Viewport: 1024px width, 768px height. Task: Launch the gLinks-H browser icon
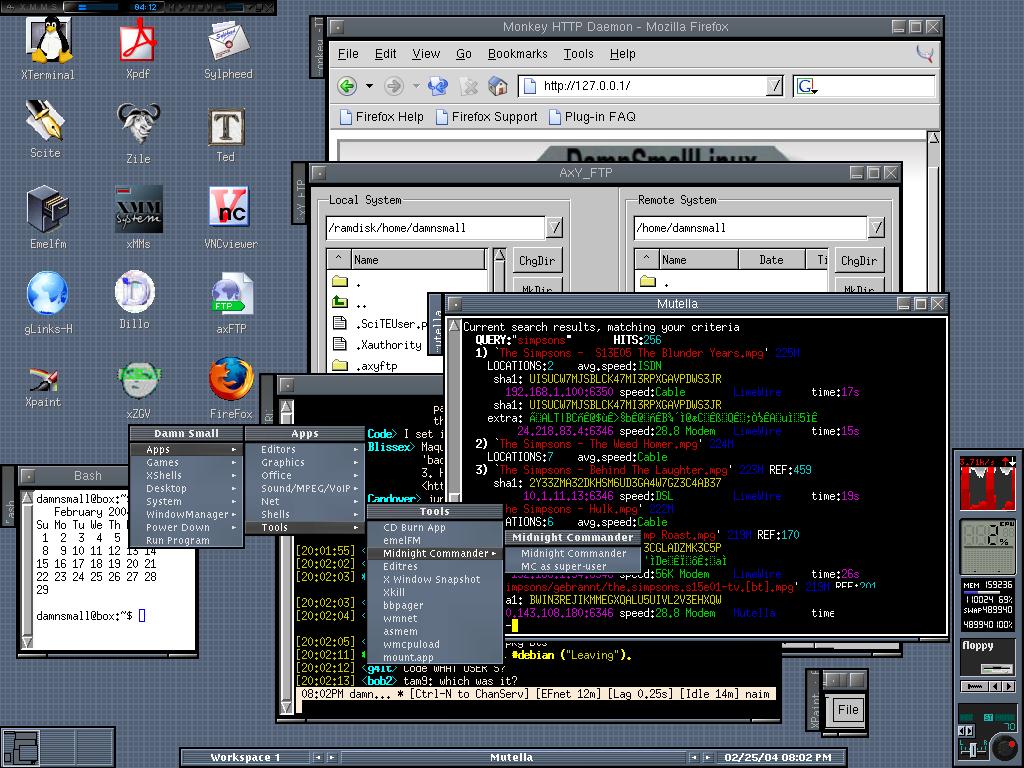coord(47,293)
